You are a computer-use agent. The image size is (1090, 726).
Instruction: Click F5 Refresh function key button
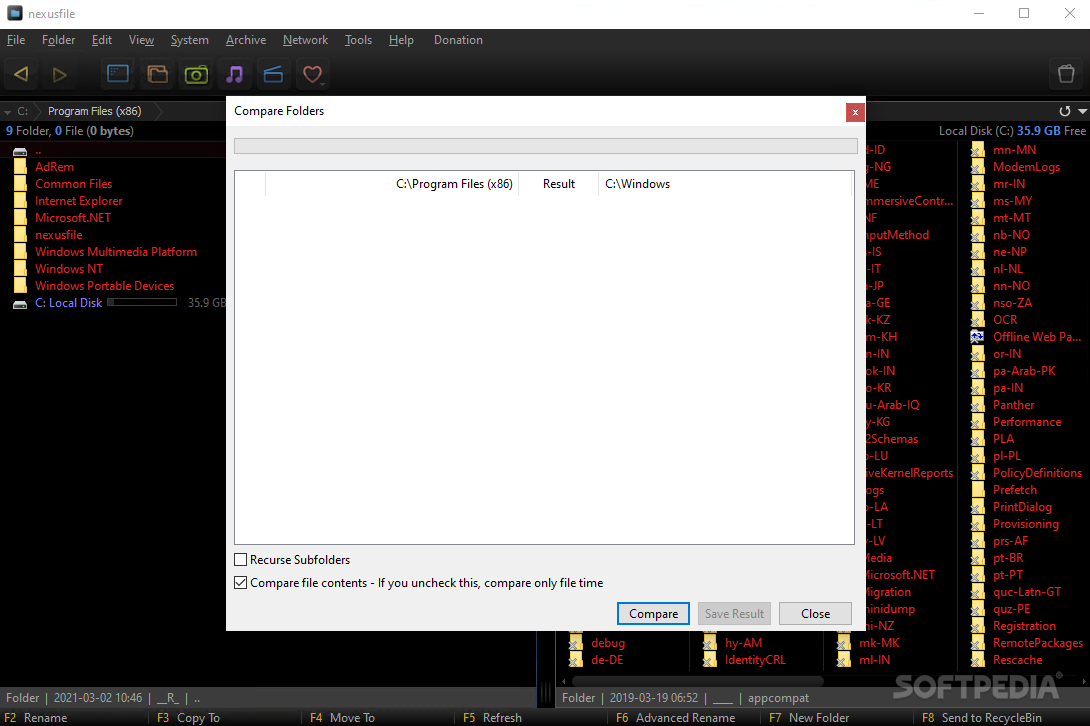[492, 718]
